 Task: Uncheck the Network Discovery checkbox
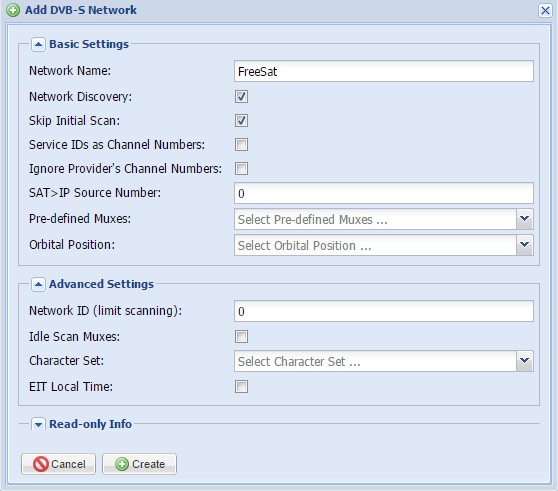click(x=241, y=96)
